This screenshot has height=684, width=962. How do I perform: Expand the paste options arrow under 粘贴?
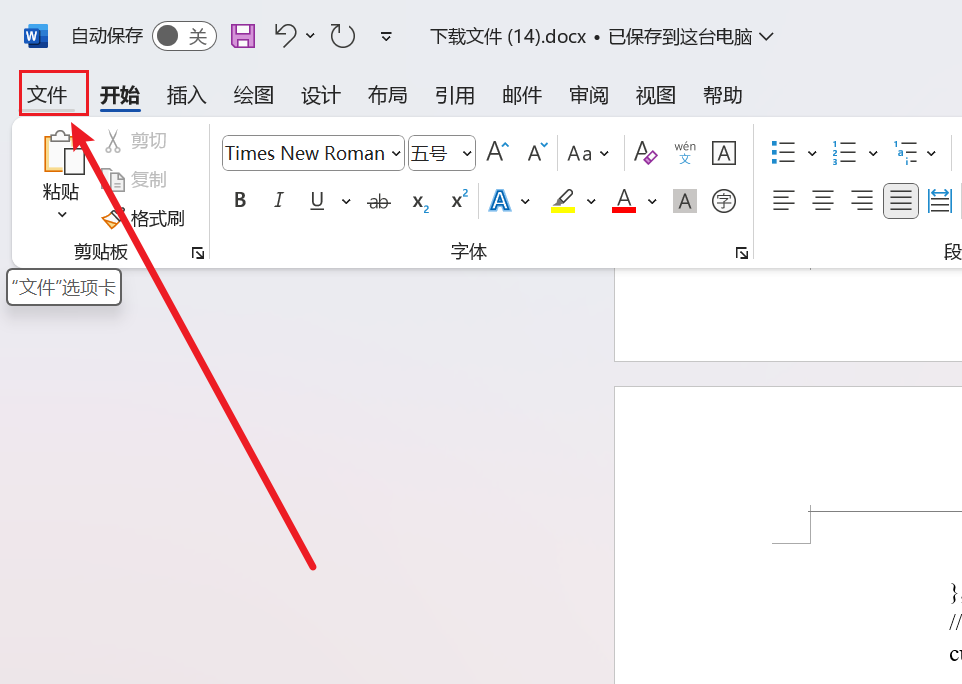[x=62, y=215]
